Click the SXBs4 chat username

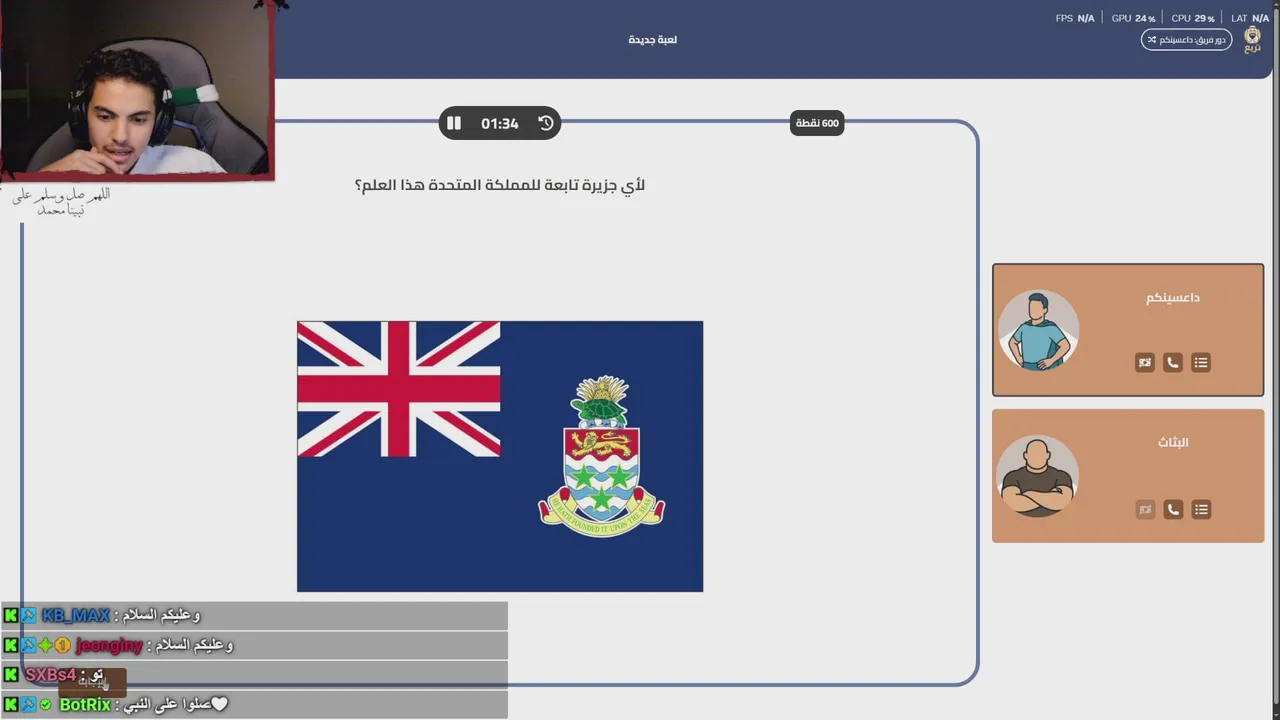(51, 675)
